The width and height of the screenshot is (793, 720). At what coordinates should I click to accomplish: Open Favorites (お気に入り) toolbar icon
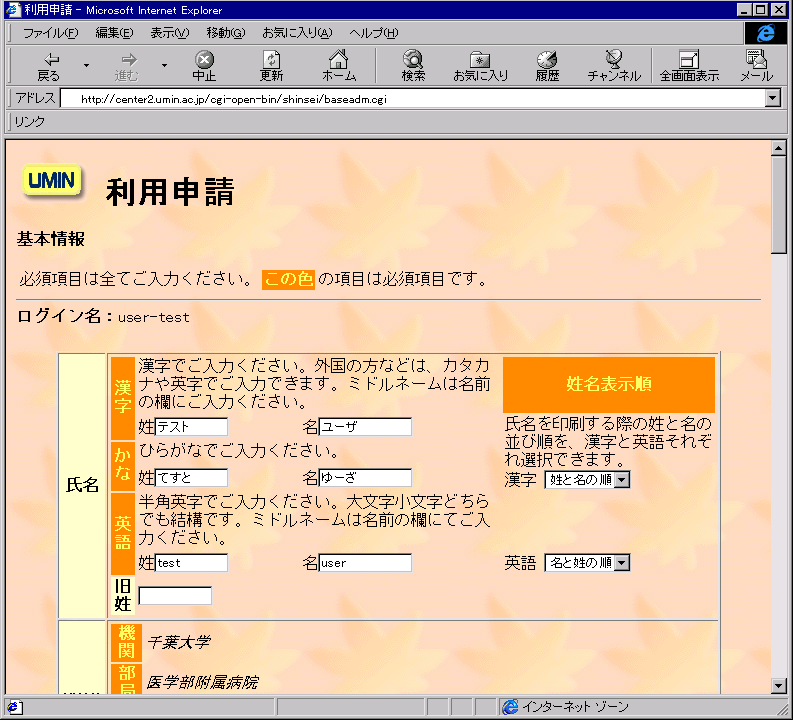pyautogui.click(x=480, y=66)
